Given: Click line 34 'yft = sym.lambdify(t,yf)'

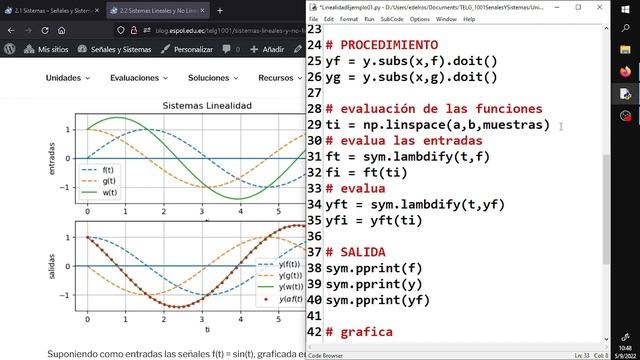Looking at the screenshot, I should (415, 204).
